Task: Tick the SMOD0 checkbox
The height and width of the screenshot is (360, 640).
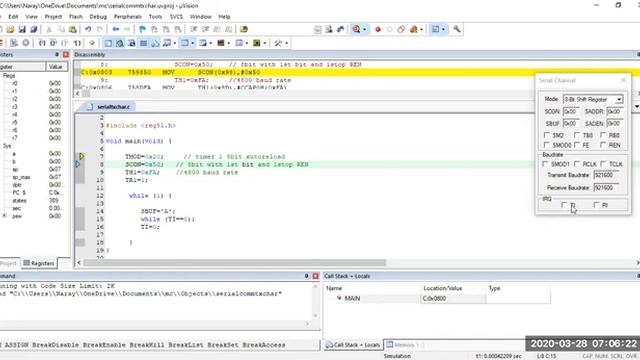Action: click(x=547, y=145)
